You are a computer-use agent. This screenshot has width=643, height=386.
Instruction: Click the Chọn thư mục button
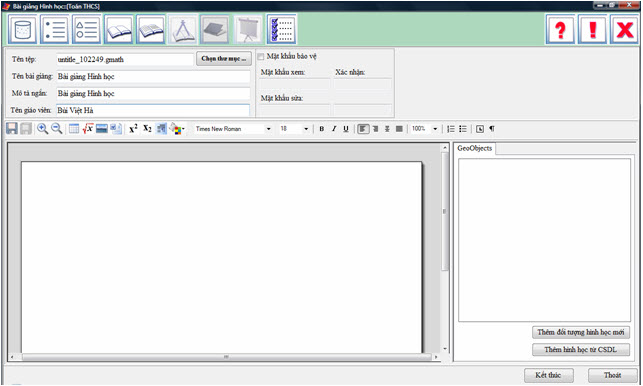(224, 59)
